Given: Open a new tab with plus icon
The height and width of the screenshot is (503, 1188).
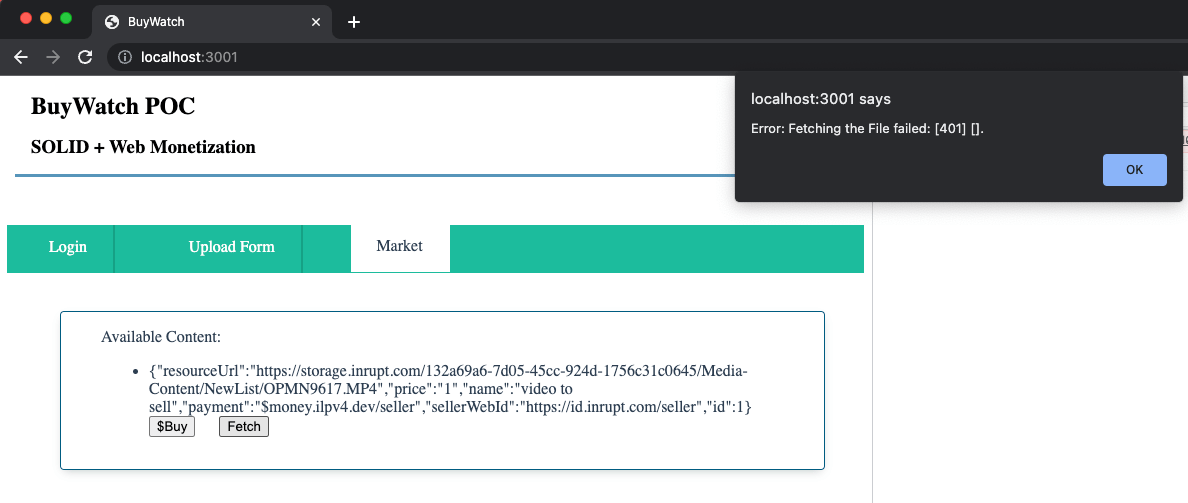Looking at the screenshot, I should tap(354, 22).
